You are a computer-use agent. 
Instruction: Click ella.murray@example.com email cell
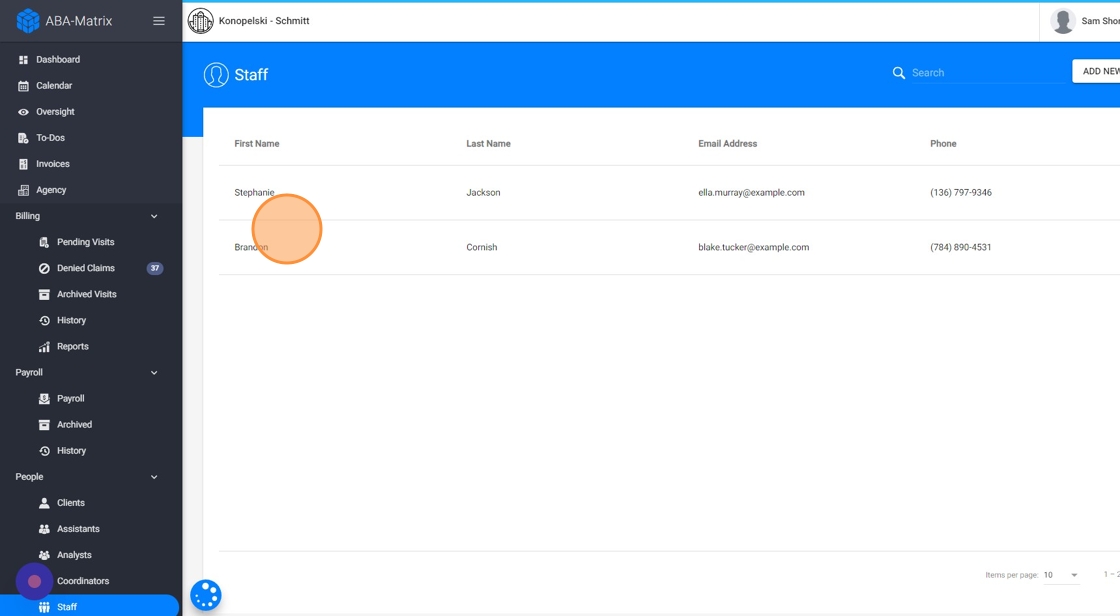pos(751,193)
